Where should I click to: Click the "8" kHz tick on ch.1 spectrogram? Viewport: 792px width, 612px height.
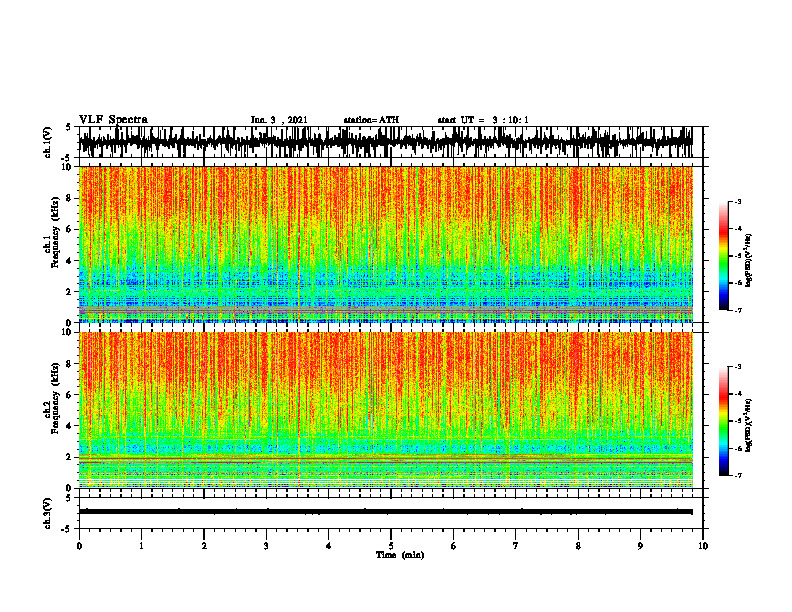tap(70, 198)
